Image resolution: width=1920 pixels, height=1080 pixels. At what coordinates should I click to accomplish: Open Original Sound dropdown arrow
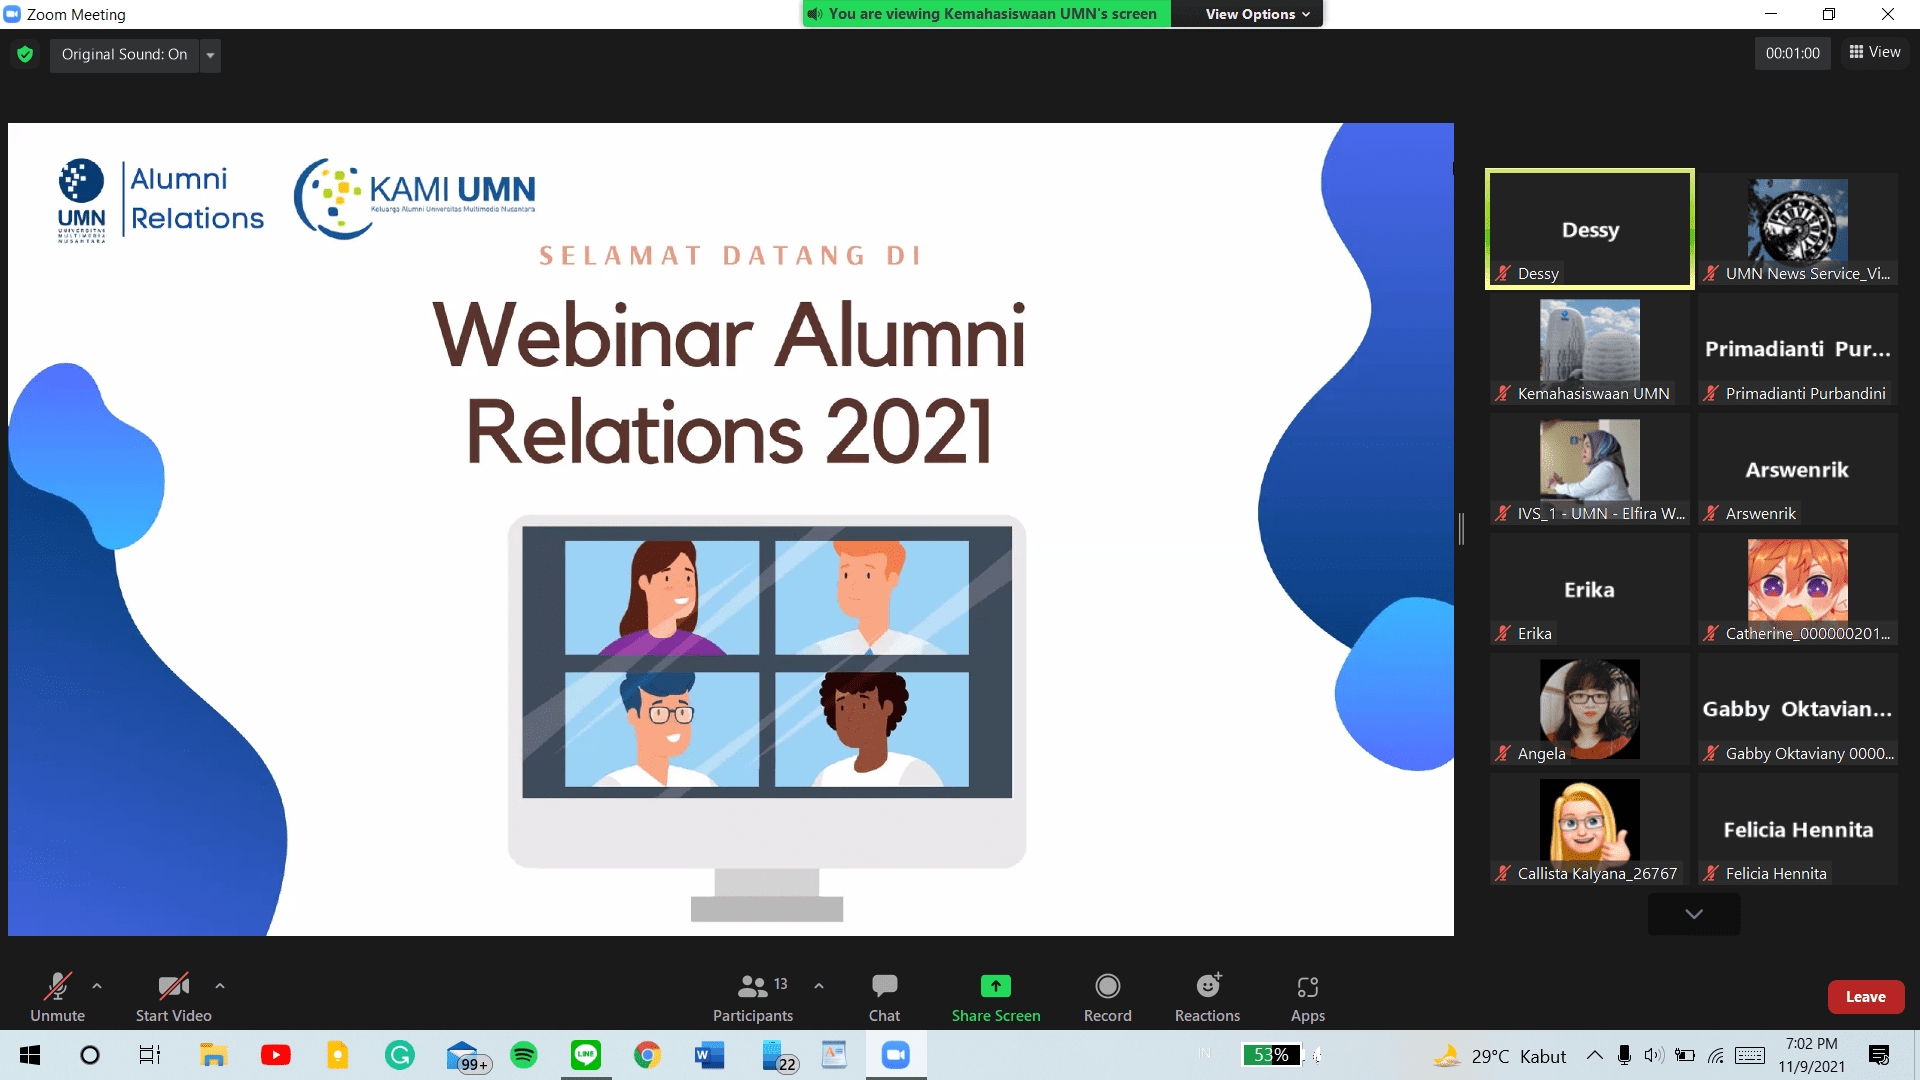click(210, 55)
